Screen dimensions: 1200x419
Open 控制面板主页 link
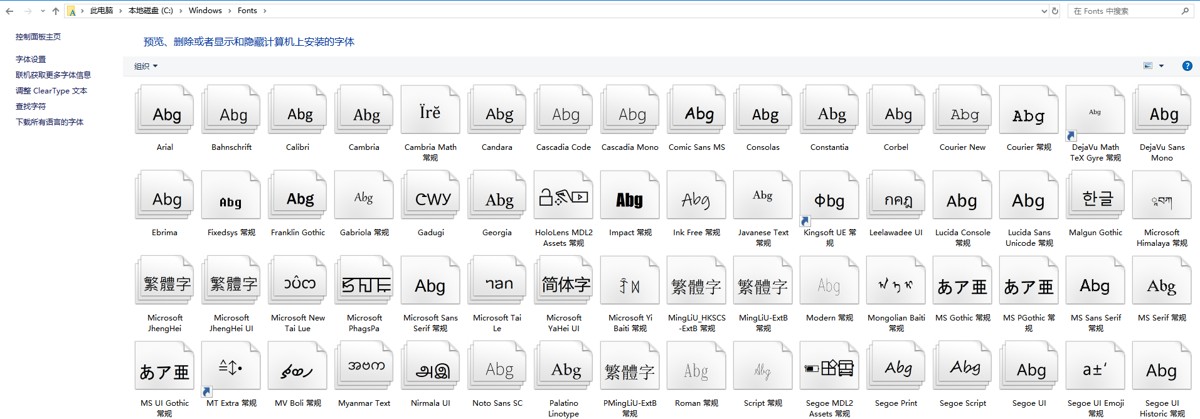click(x=38, y=36)
